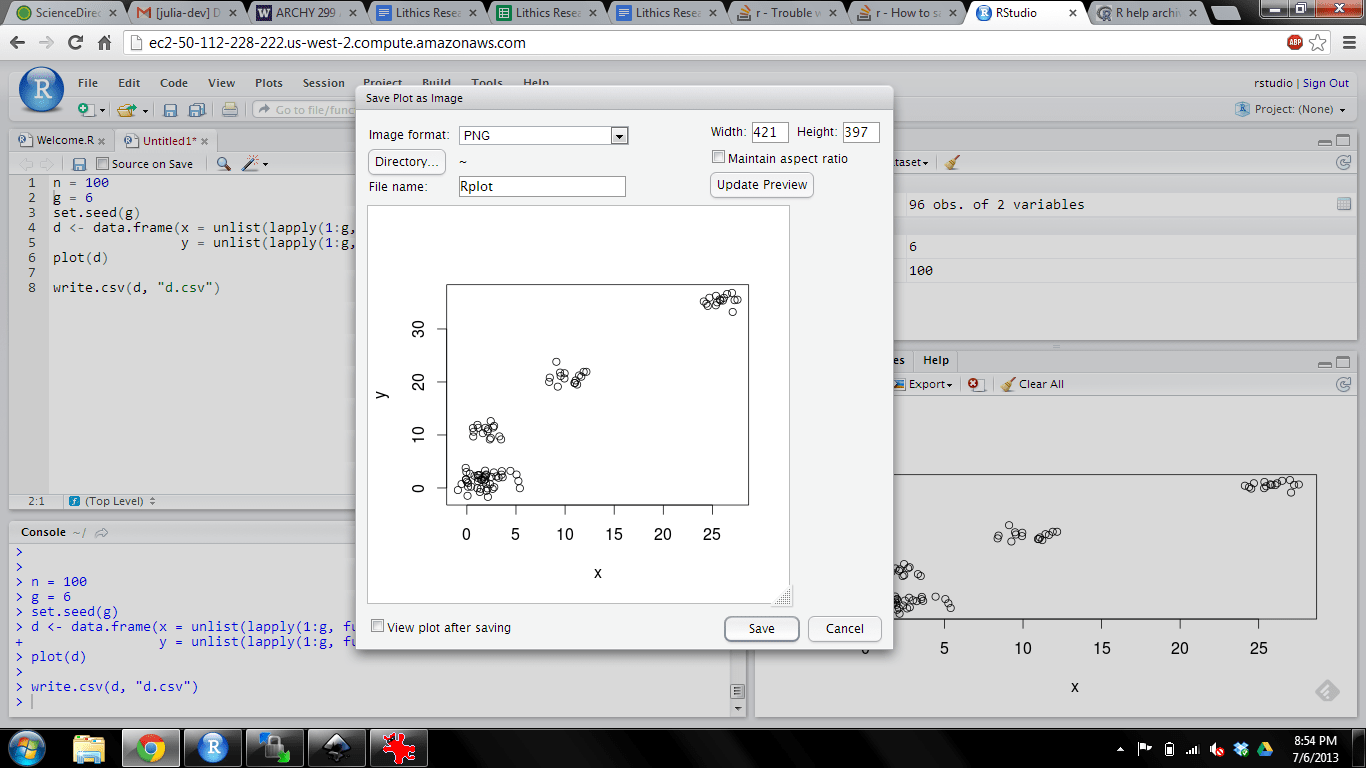Click the Save button in dialog

(761, 629)
